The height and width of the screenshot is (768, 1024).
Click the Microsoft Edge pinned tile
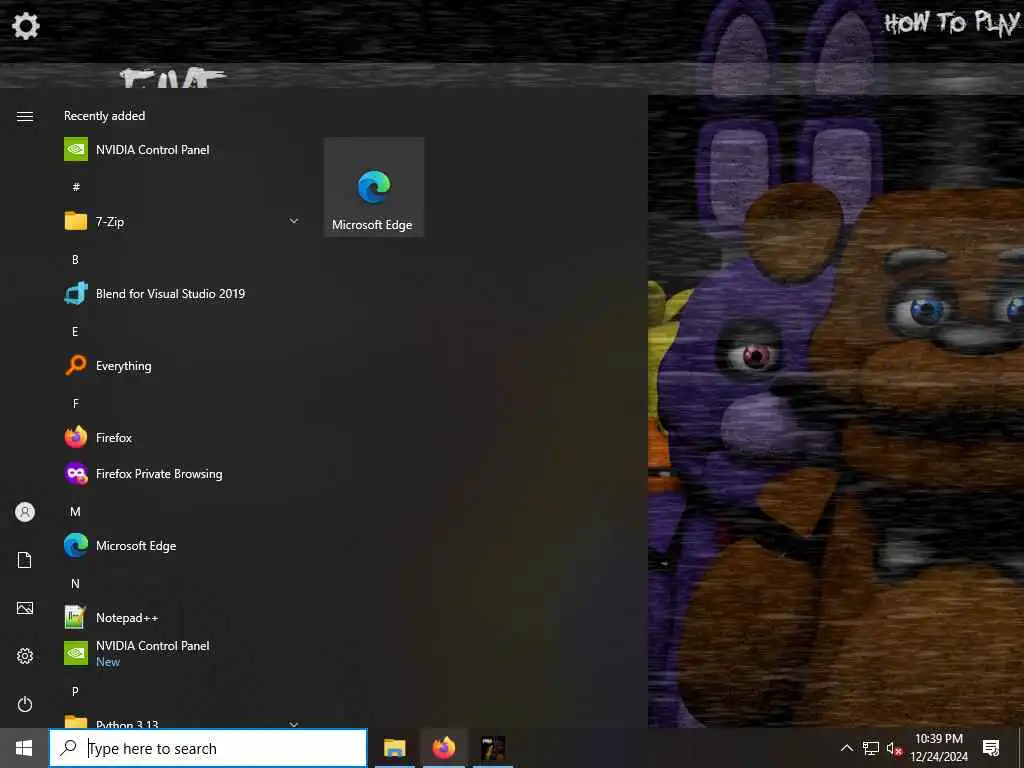click(x=374, y=187)
